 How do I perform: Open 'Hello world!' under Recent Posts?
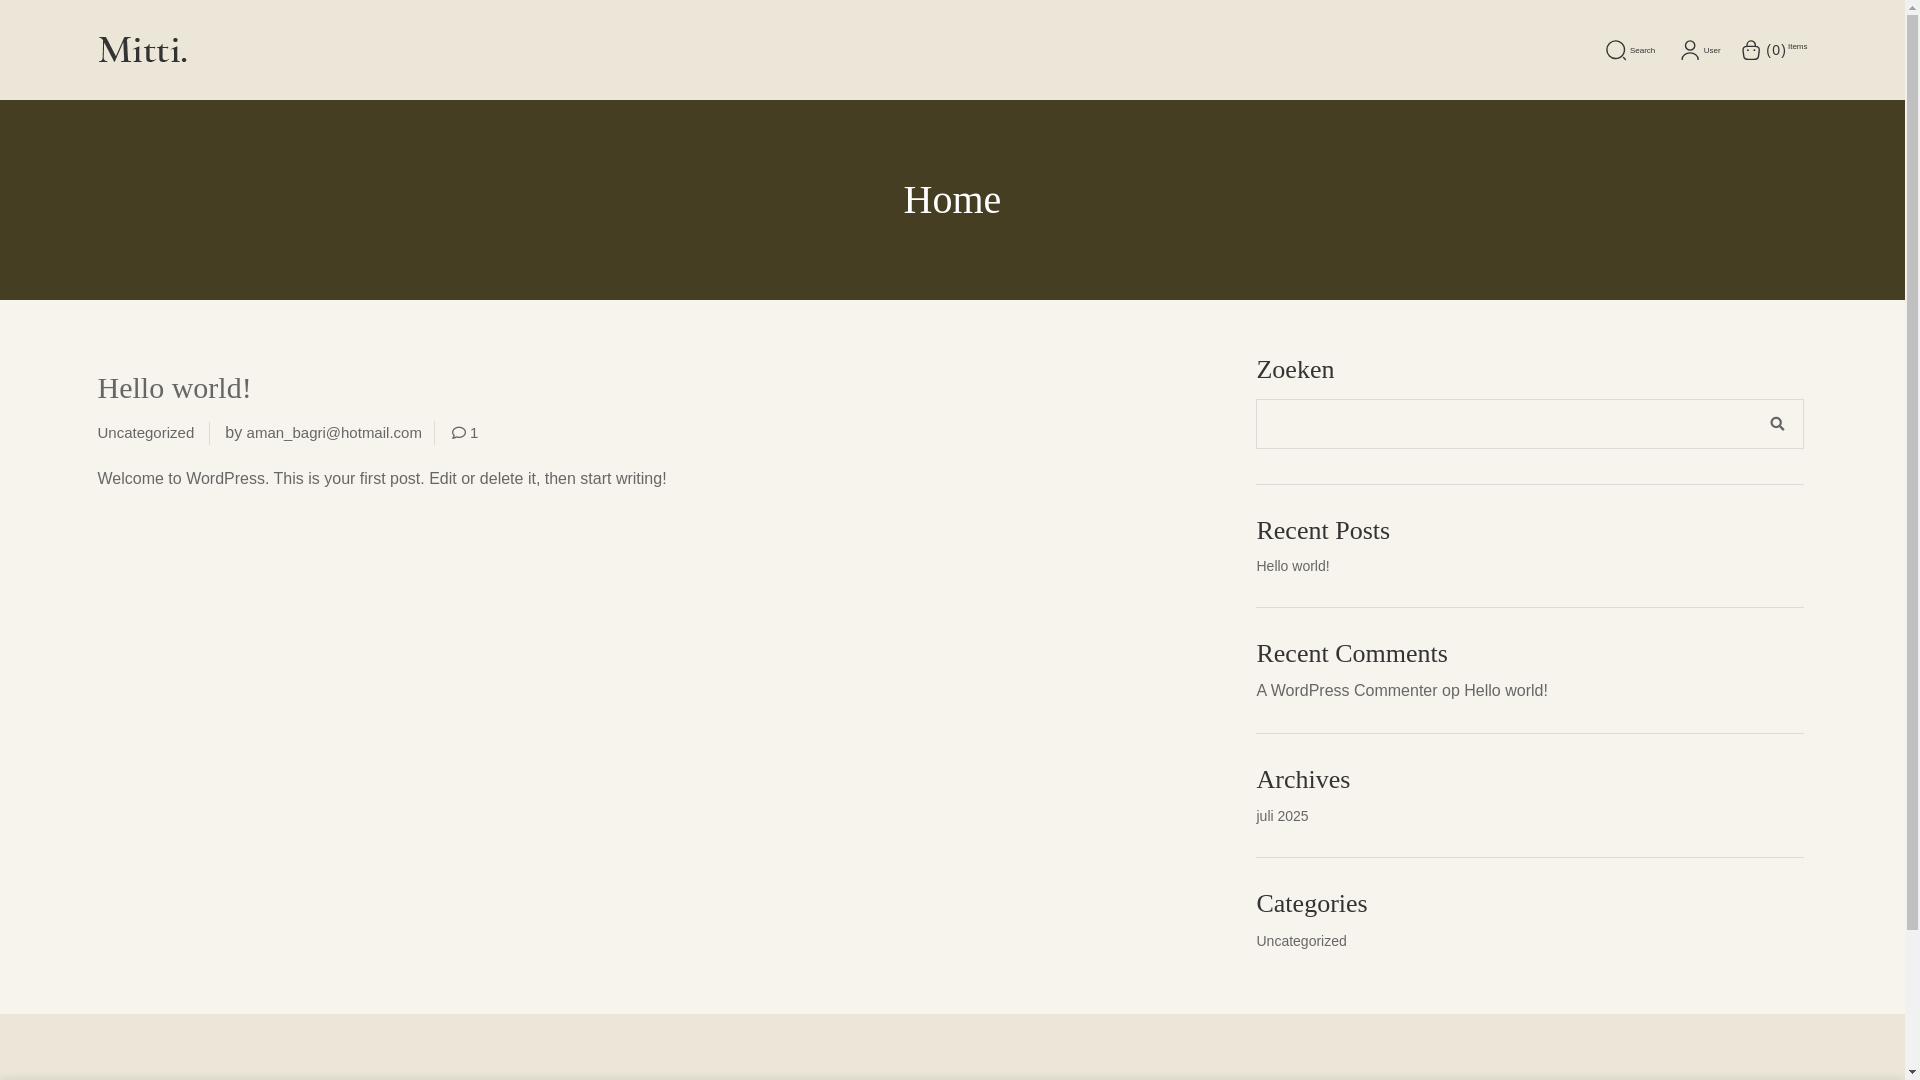point(1292,566)
